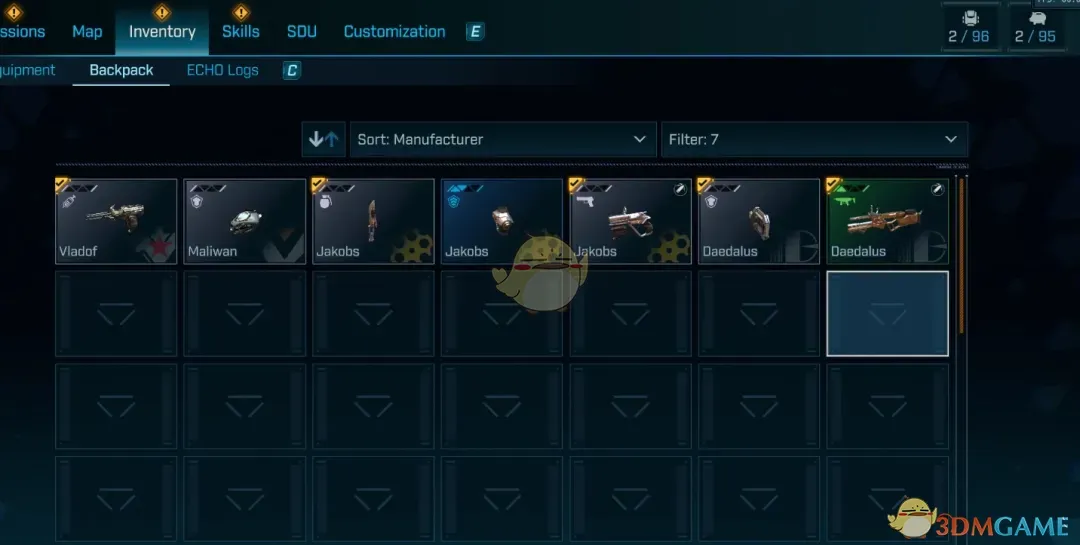Select the highlighted empty backpack slot

887,313
